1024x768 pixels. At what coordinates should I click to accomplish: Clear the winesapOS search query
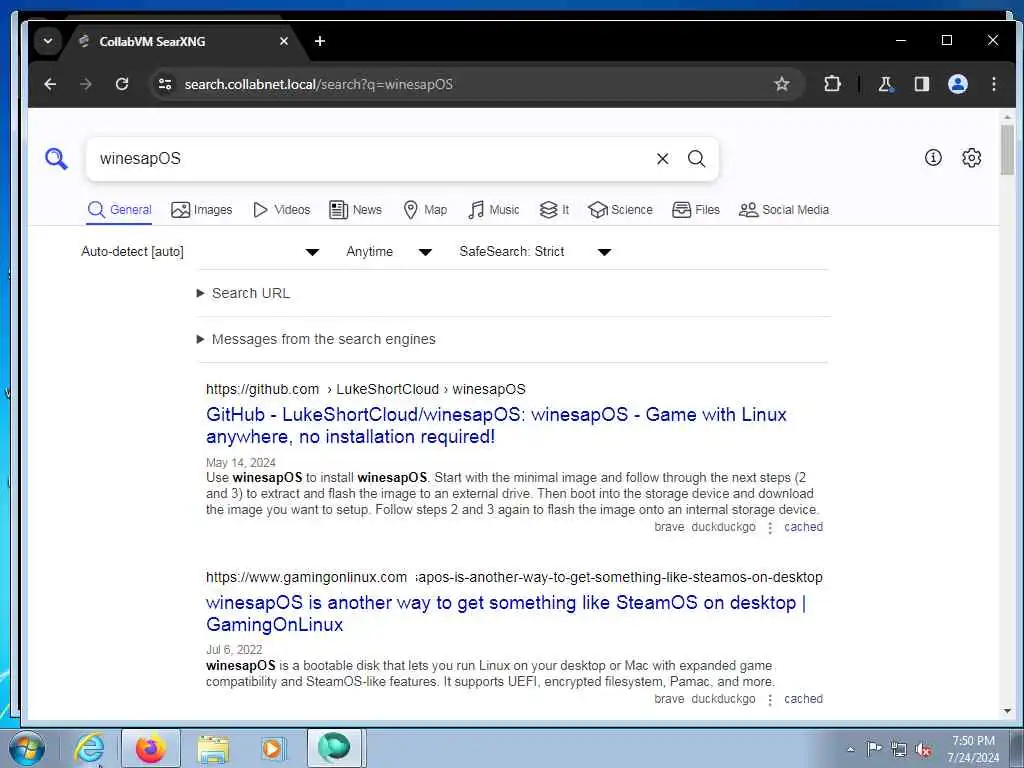click(662, 159)
